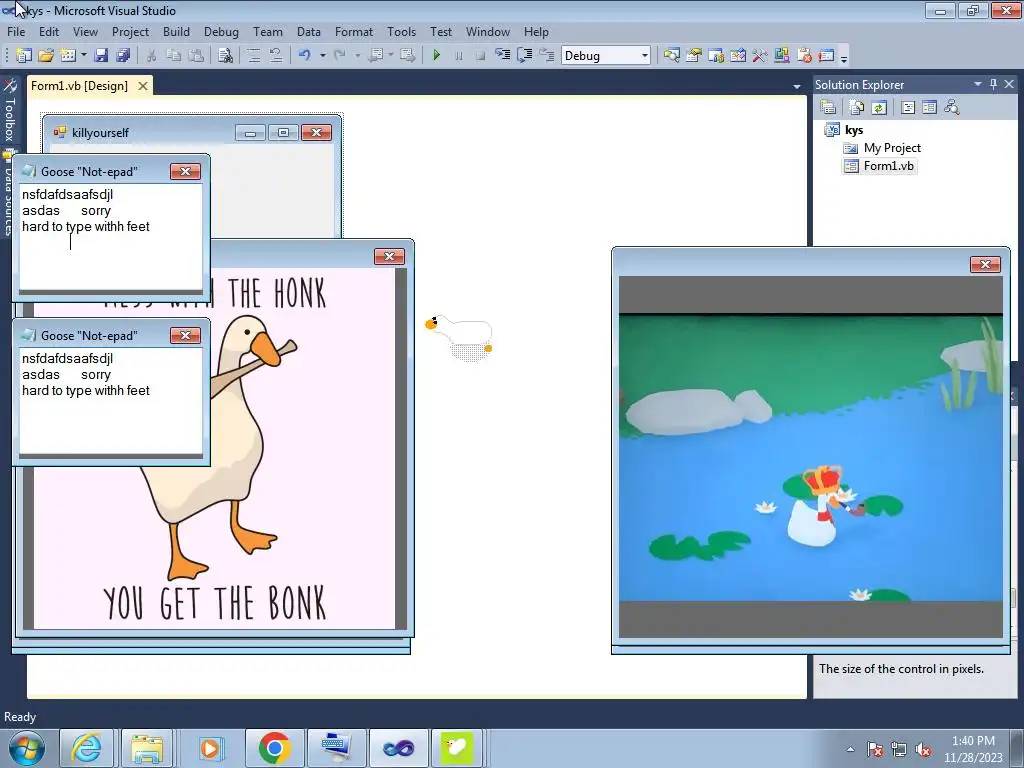The image size is (1024, 768).
Task: Close the Form1.vb [Design] tab
Action: (x=142, y=86)
